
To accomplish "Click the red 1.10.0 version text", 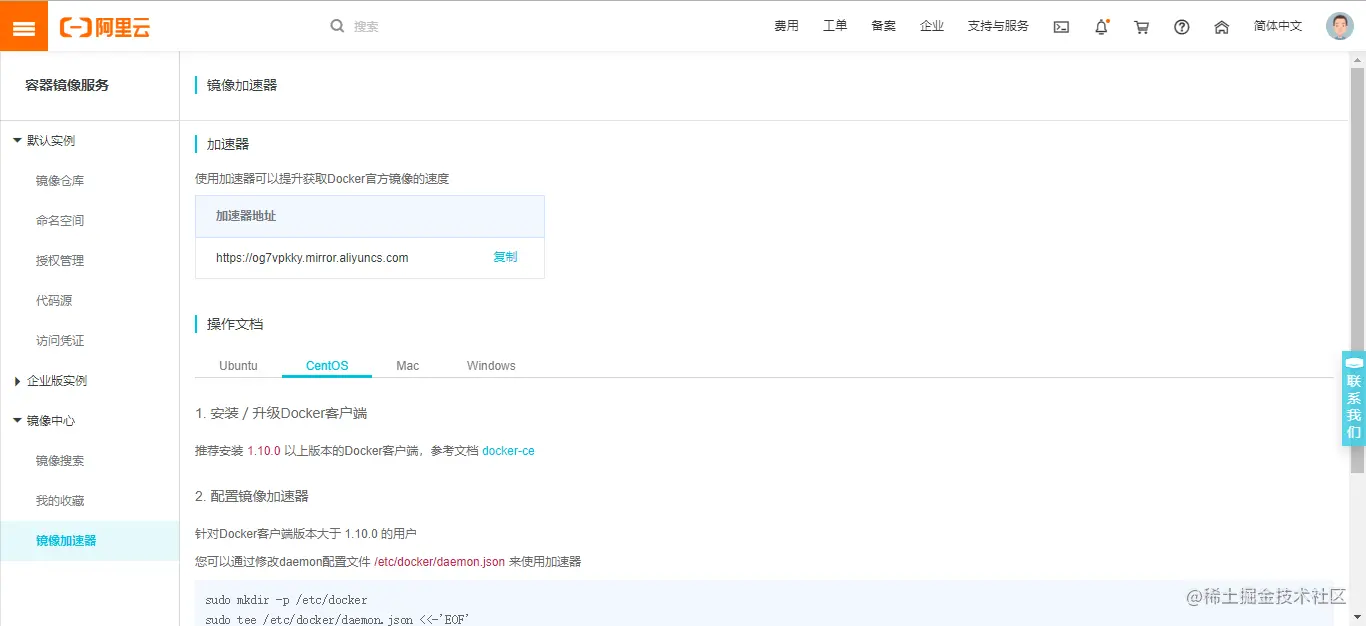I will click(264, 451).
